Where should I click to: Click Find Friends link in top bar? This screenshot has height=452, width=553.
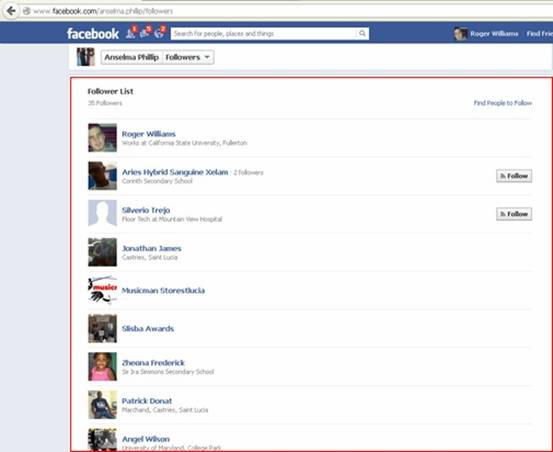pos(540,34)
